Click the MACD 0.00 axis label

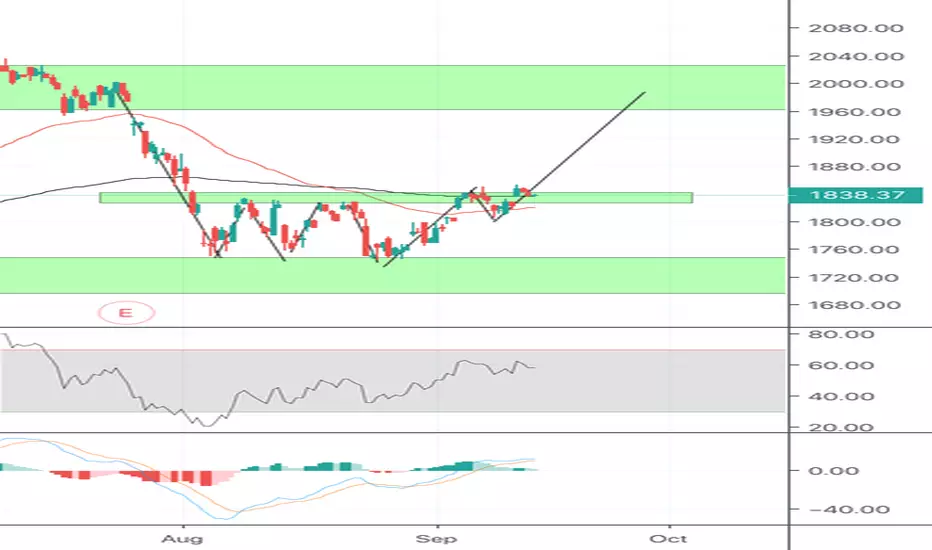[834, 471]
